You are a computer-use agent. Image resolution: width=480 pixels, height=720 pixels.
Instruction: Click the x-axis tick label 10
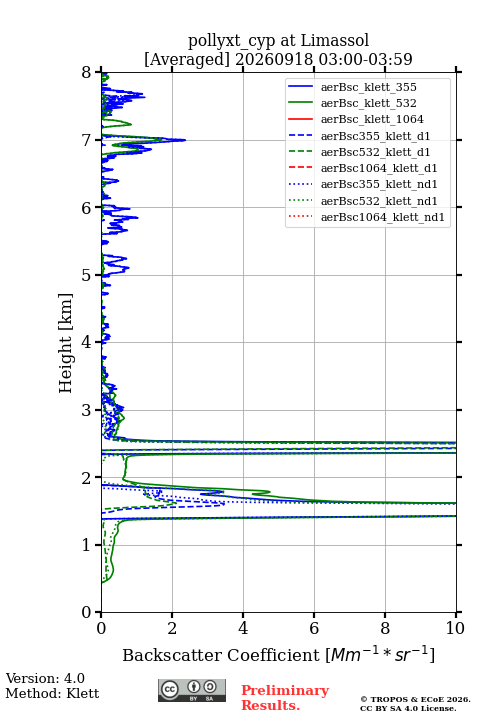tap(455, 628)
